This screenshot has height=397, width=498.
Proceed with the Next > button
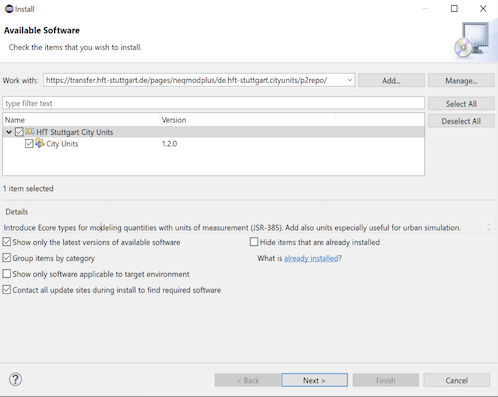[x=314, y=380]
